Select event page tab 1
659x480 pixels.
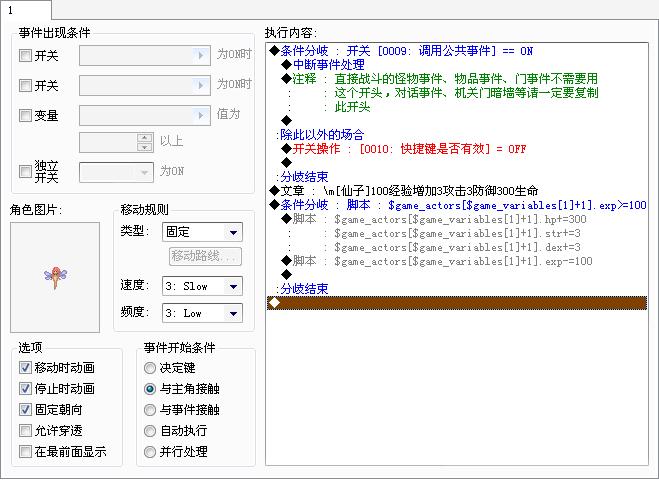[x=26, y=10]
